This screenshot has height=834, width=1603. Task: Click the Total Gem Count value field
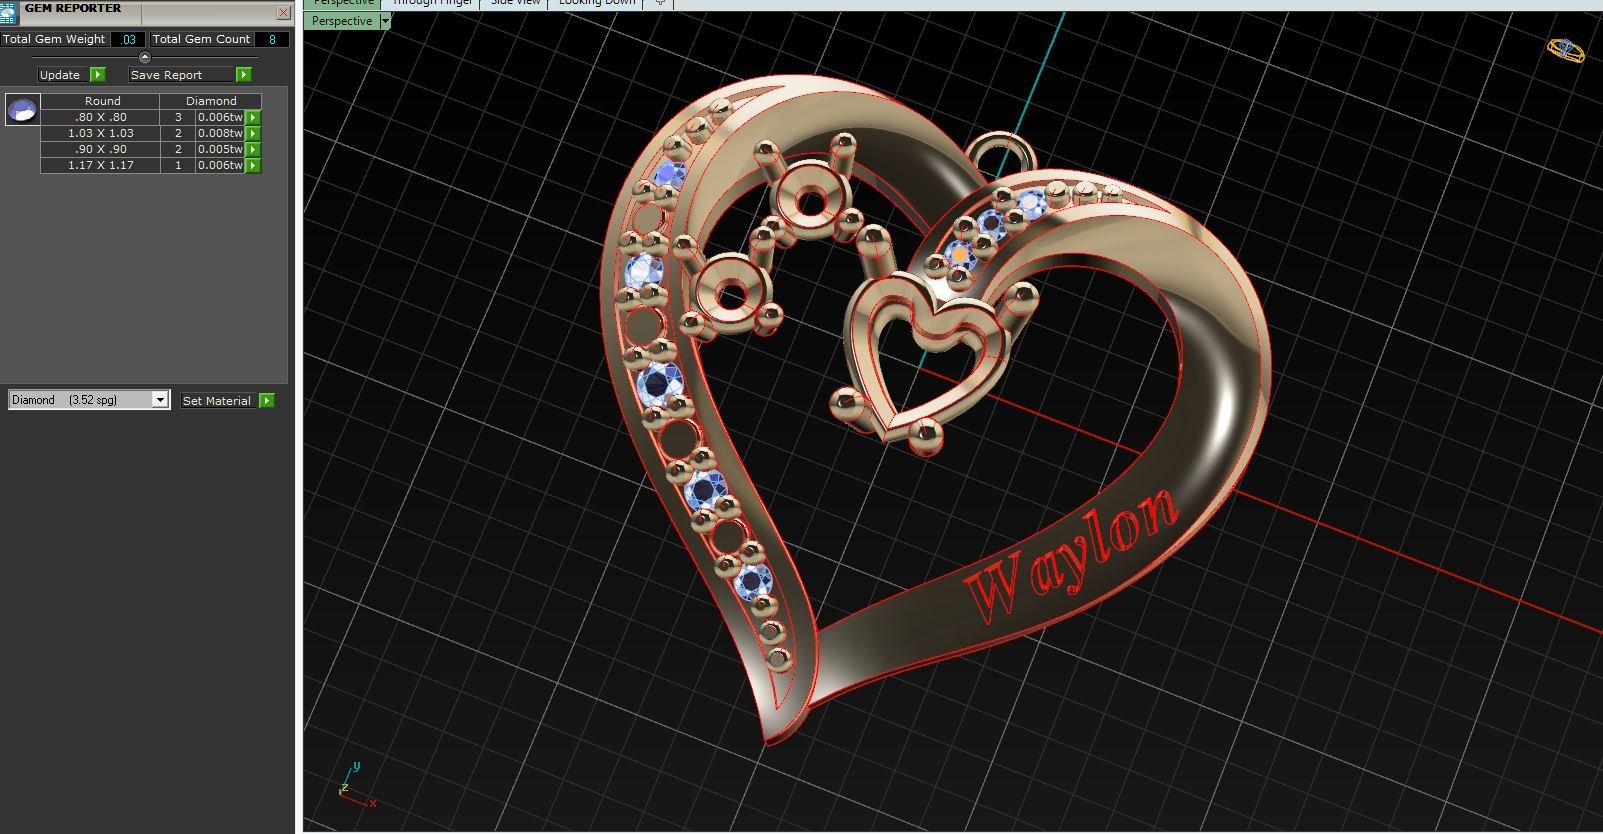272,39
